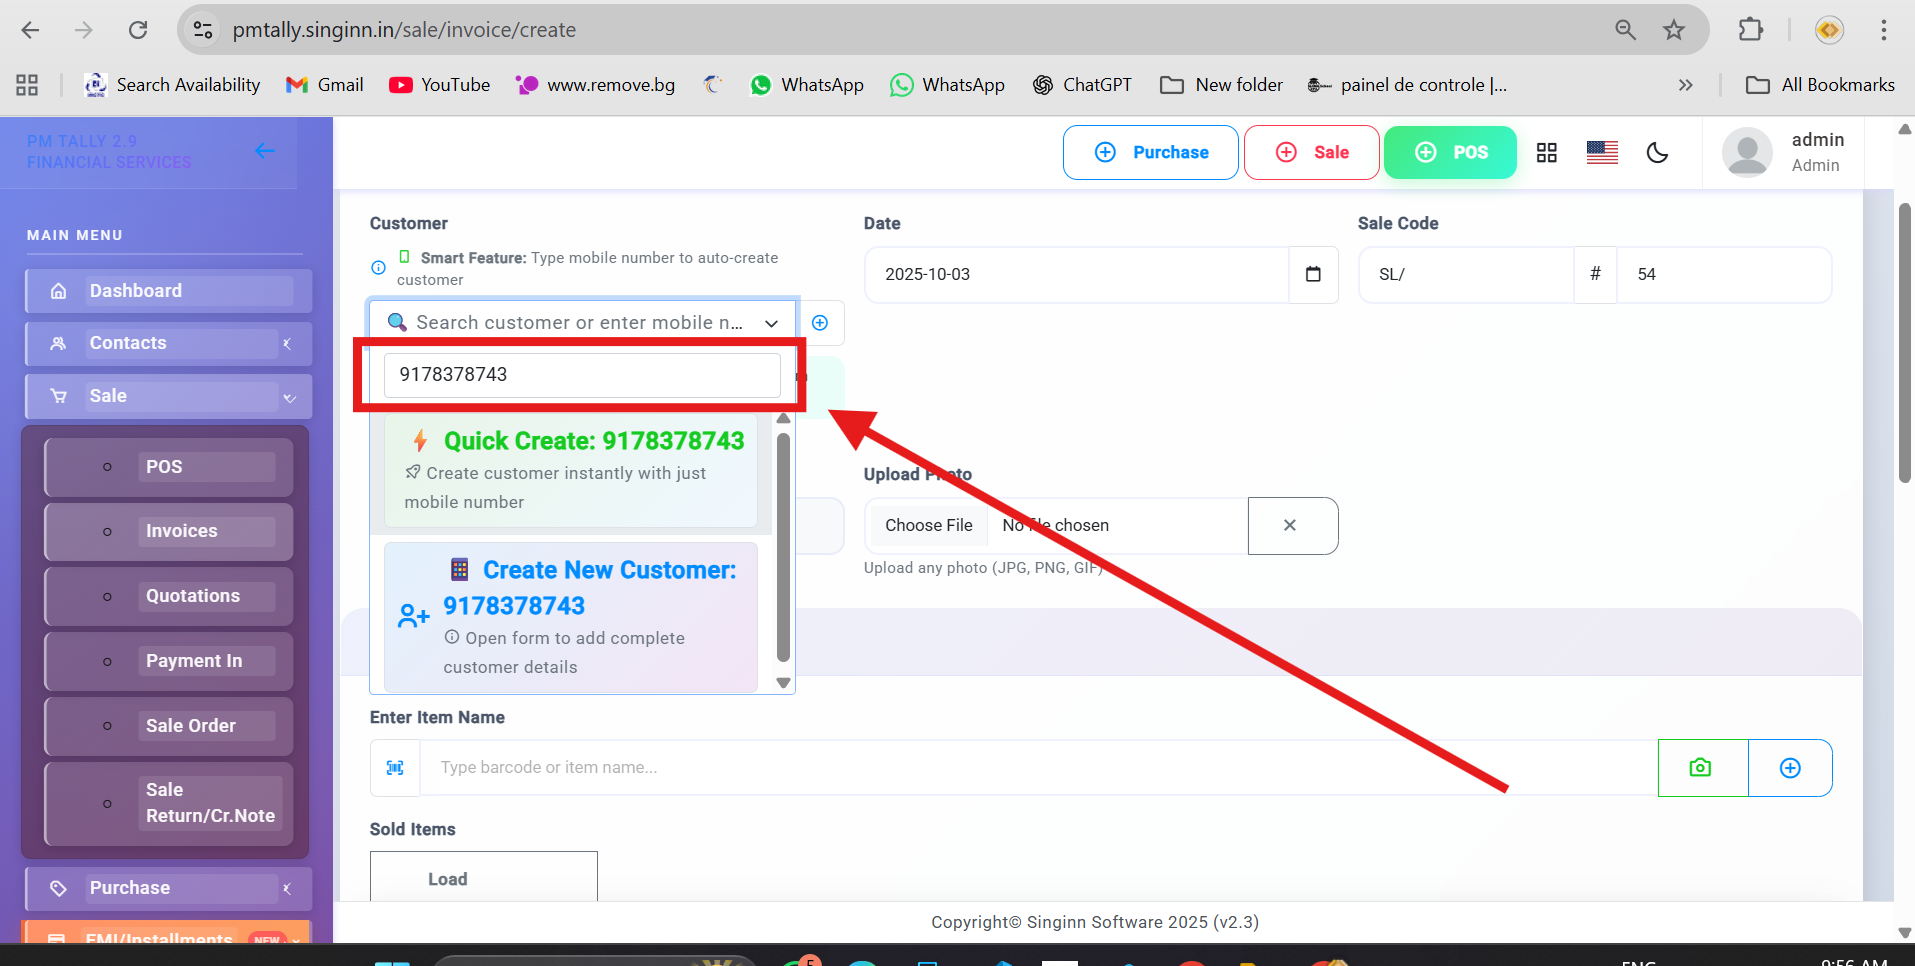Collapse the sidebar with the back arrow

coord(265,151)
